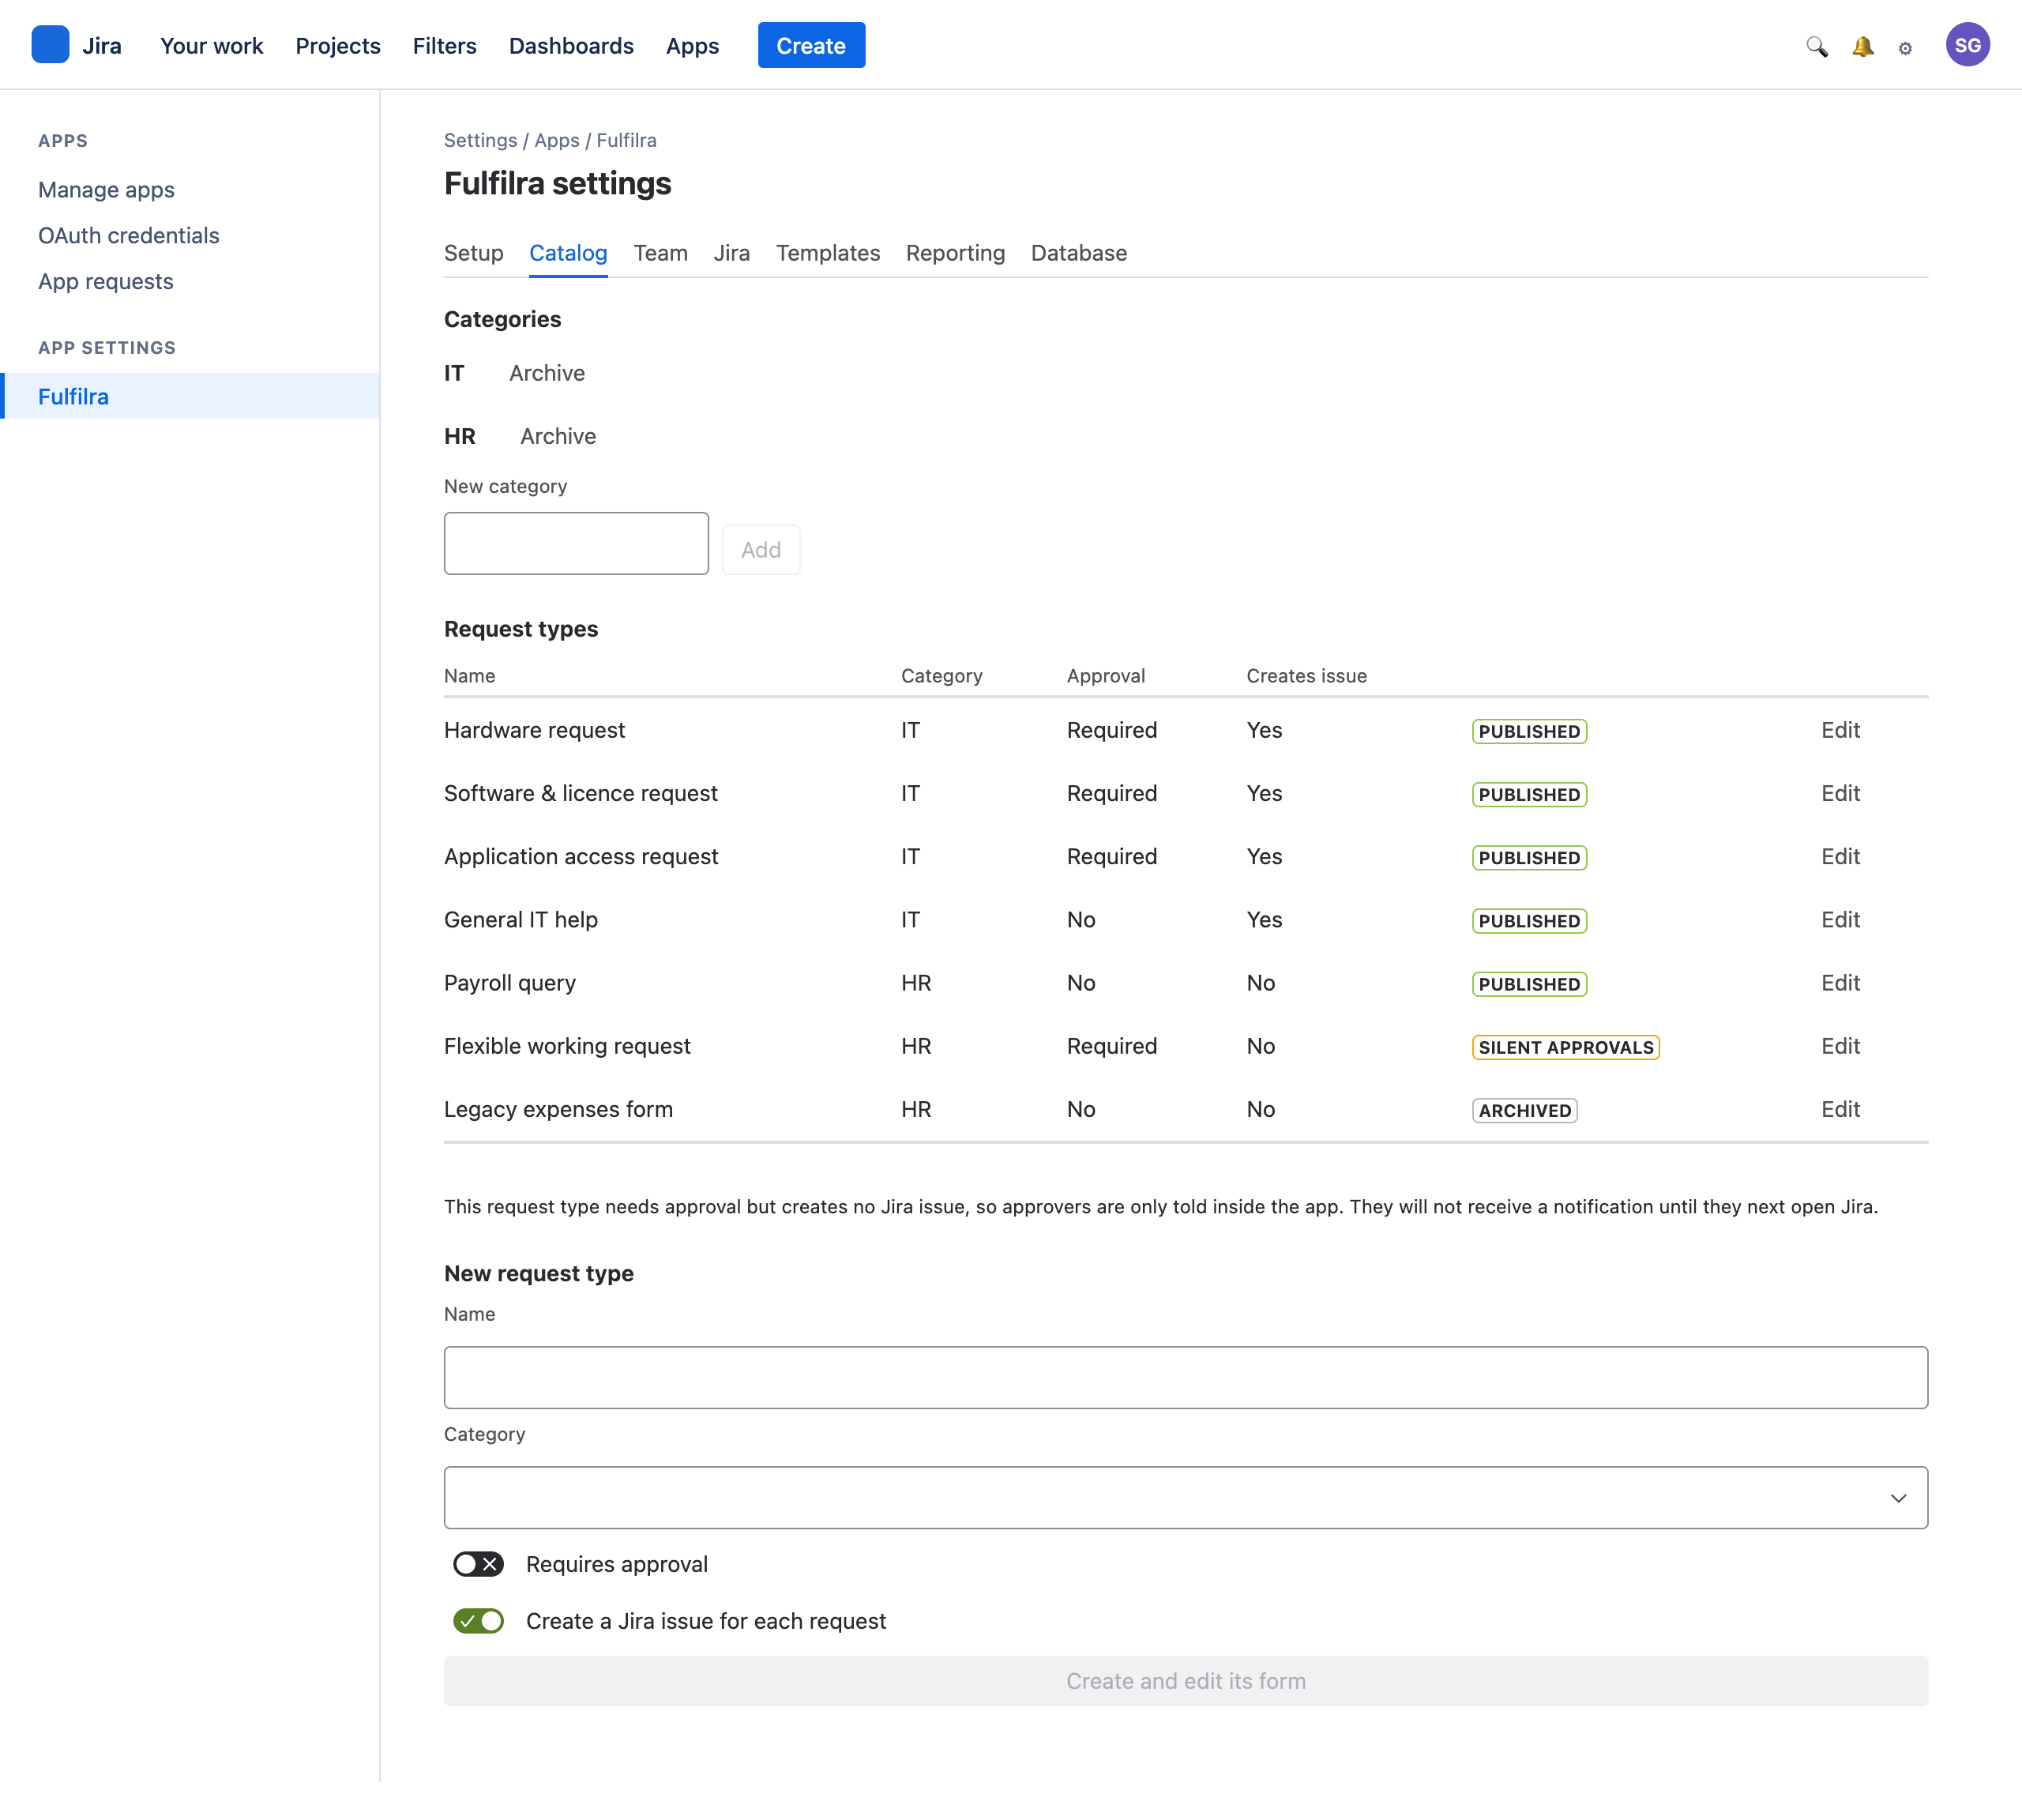Switch to the Catalog tab
This screenshot has width=2022, height=1820.
pos(568,253)
